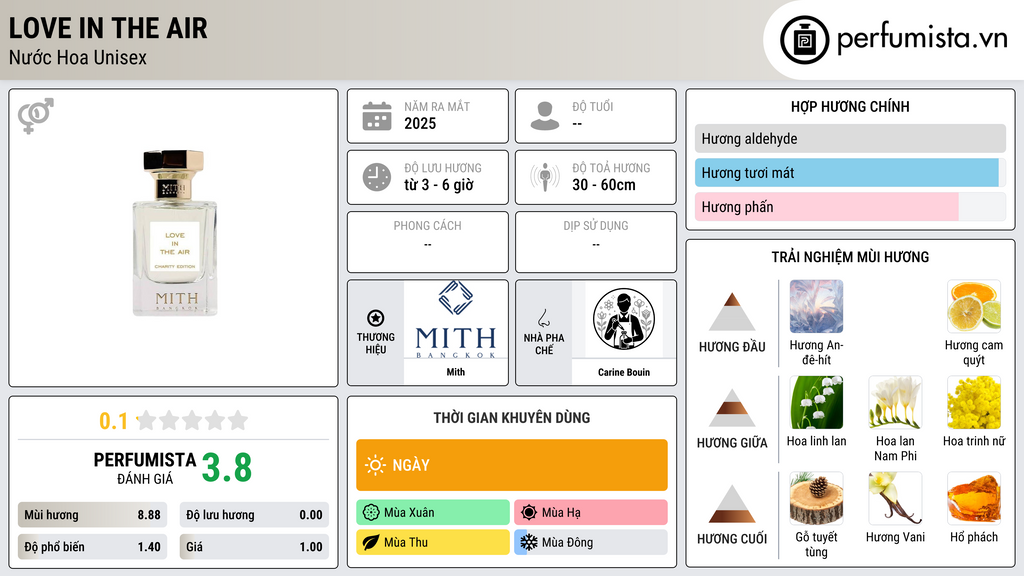Click the Độ phổ biến 1.40 score row

click(92, 547)
